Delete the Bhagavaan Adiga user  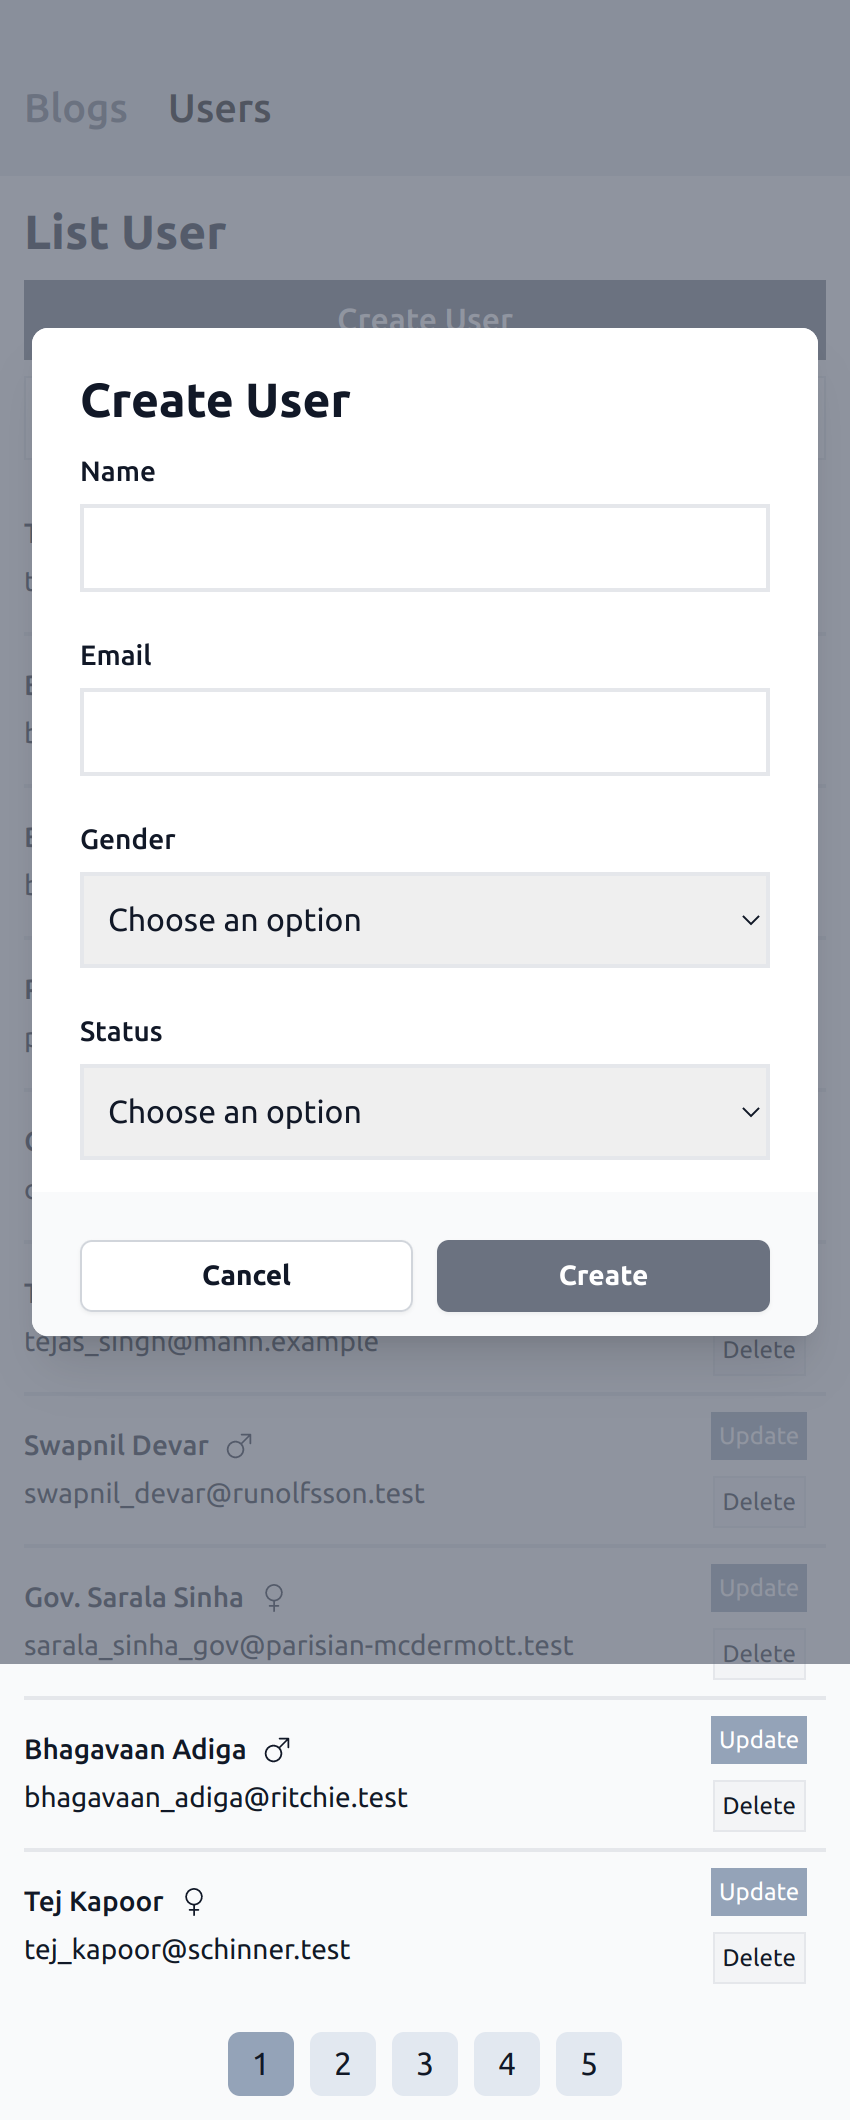click(x=758, y=1806)
